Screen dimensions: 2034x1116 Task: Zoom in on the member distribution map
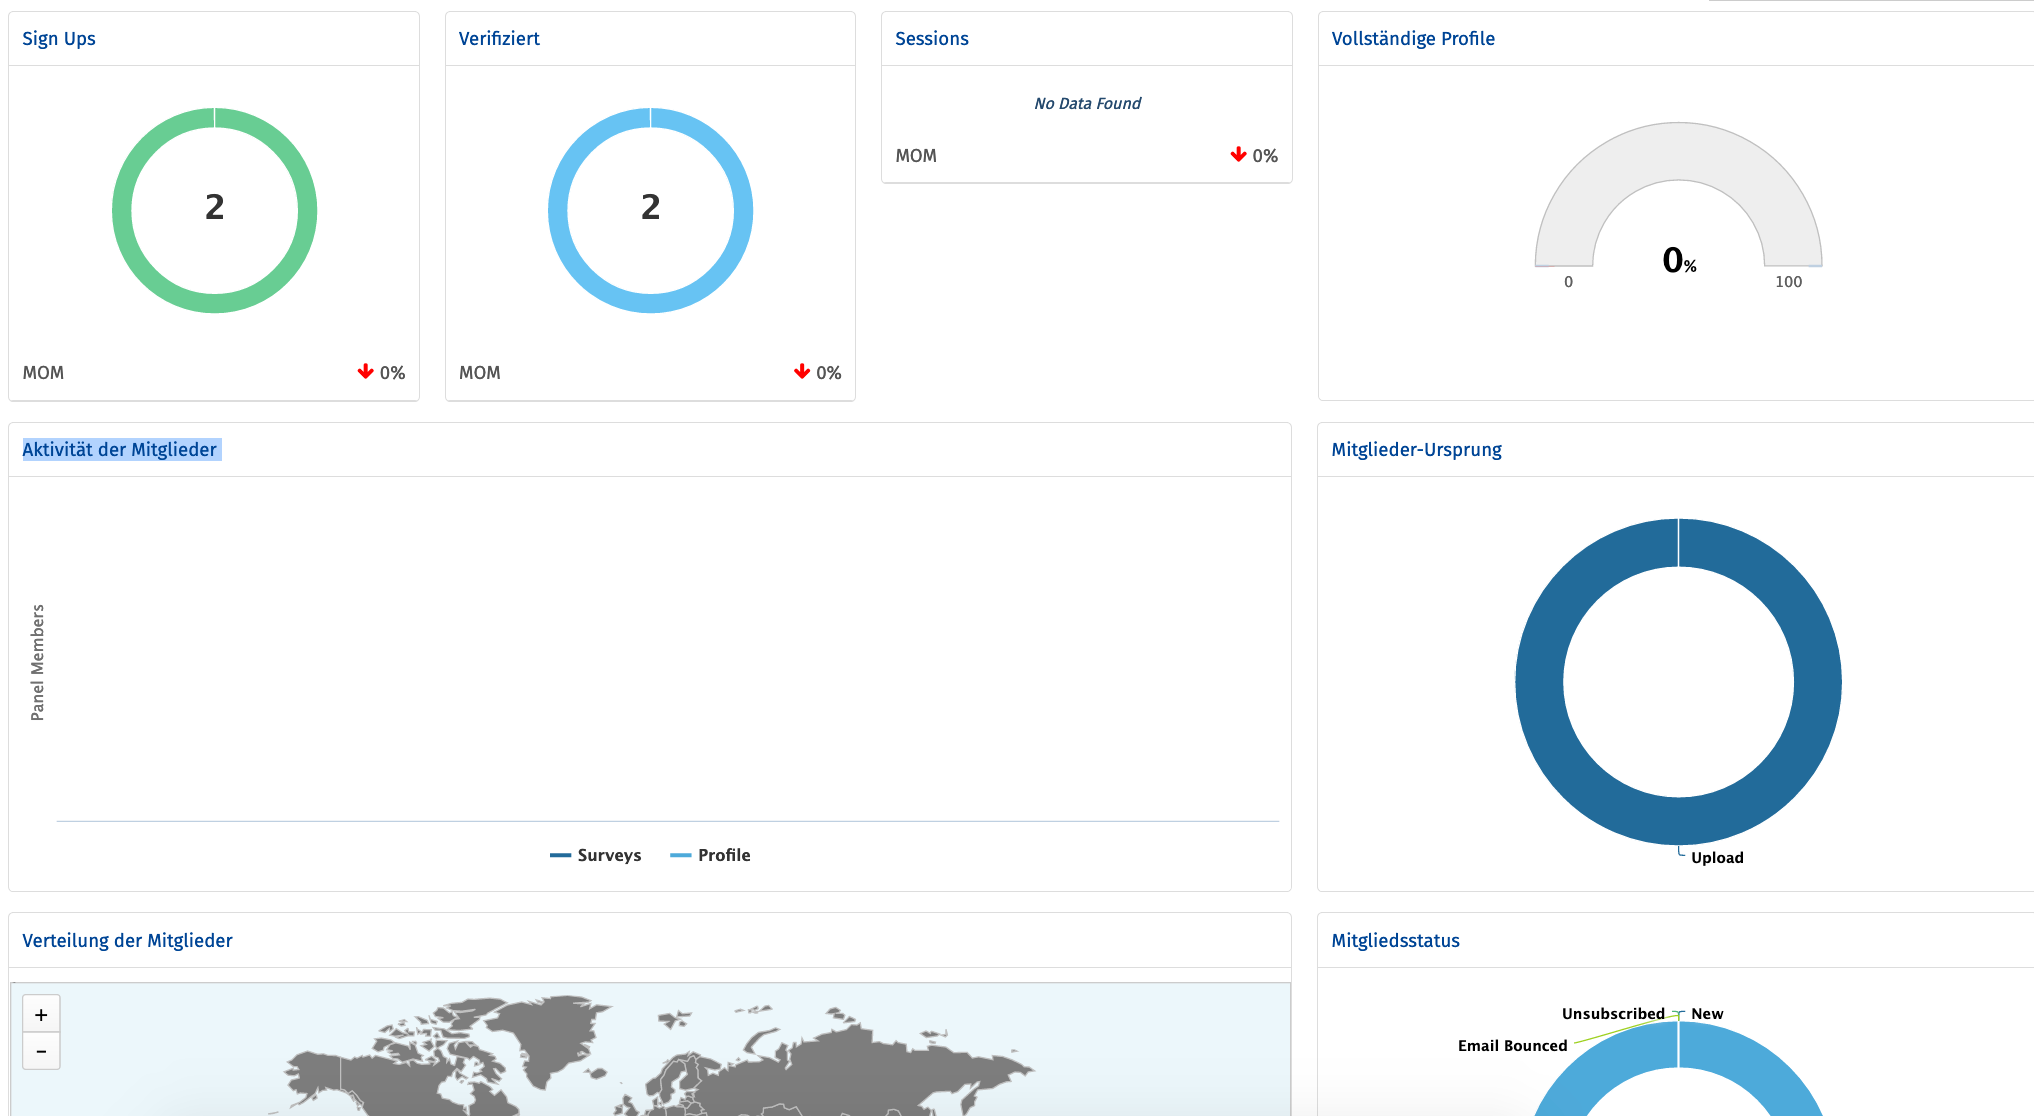[41, 1013]
